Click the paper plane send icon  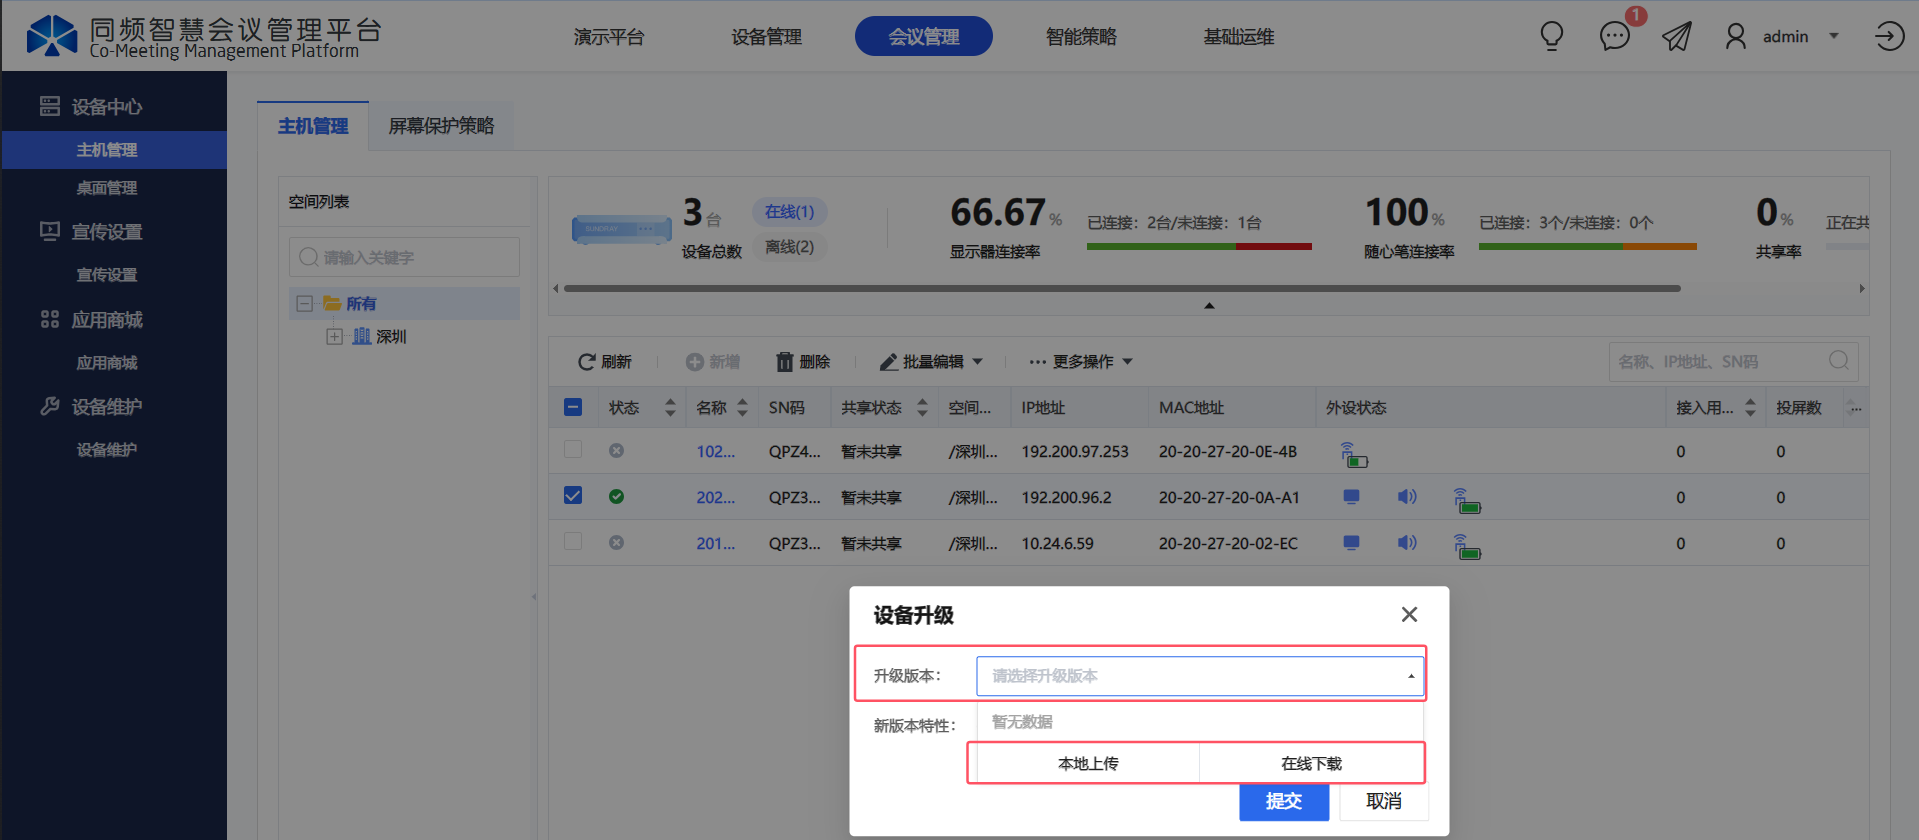pyautogui.click(x=1677, y=37)
